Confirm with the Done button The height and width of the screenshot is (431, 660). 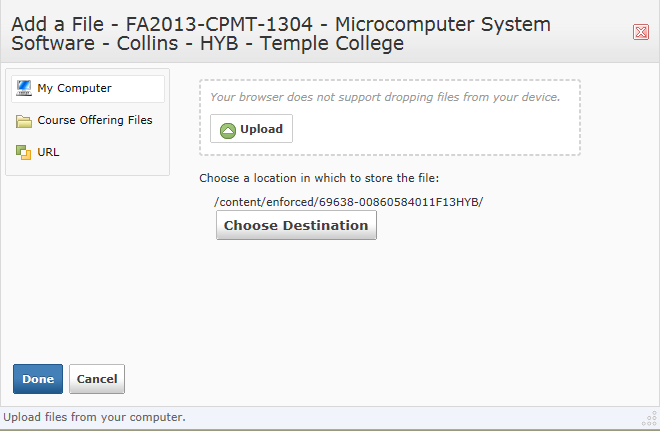click(x=38, y=379)
